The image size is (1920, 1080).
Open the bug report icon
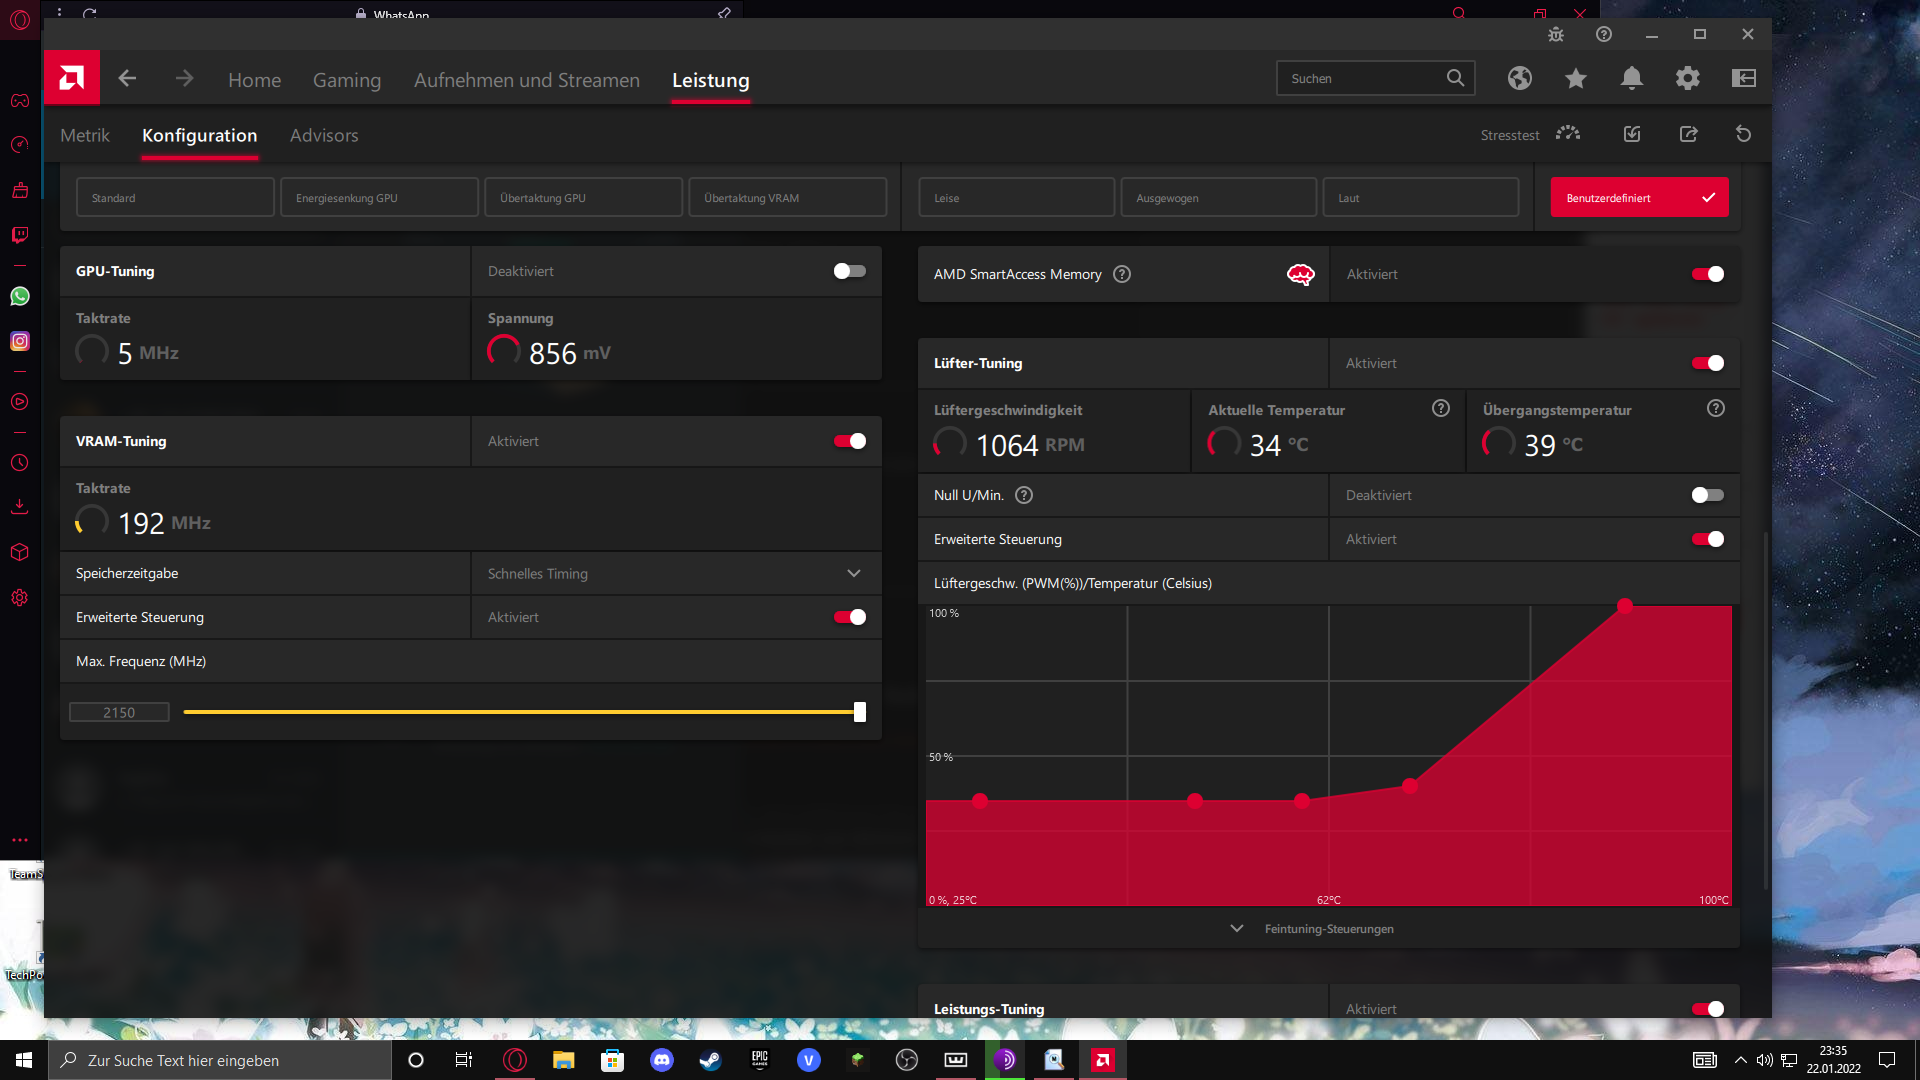tap(1555, 34)
